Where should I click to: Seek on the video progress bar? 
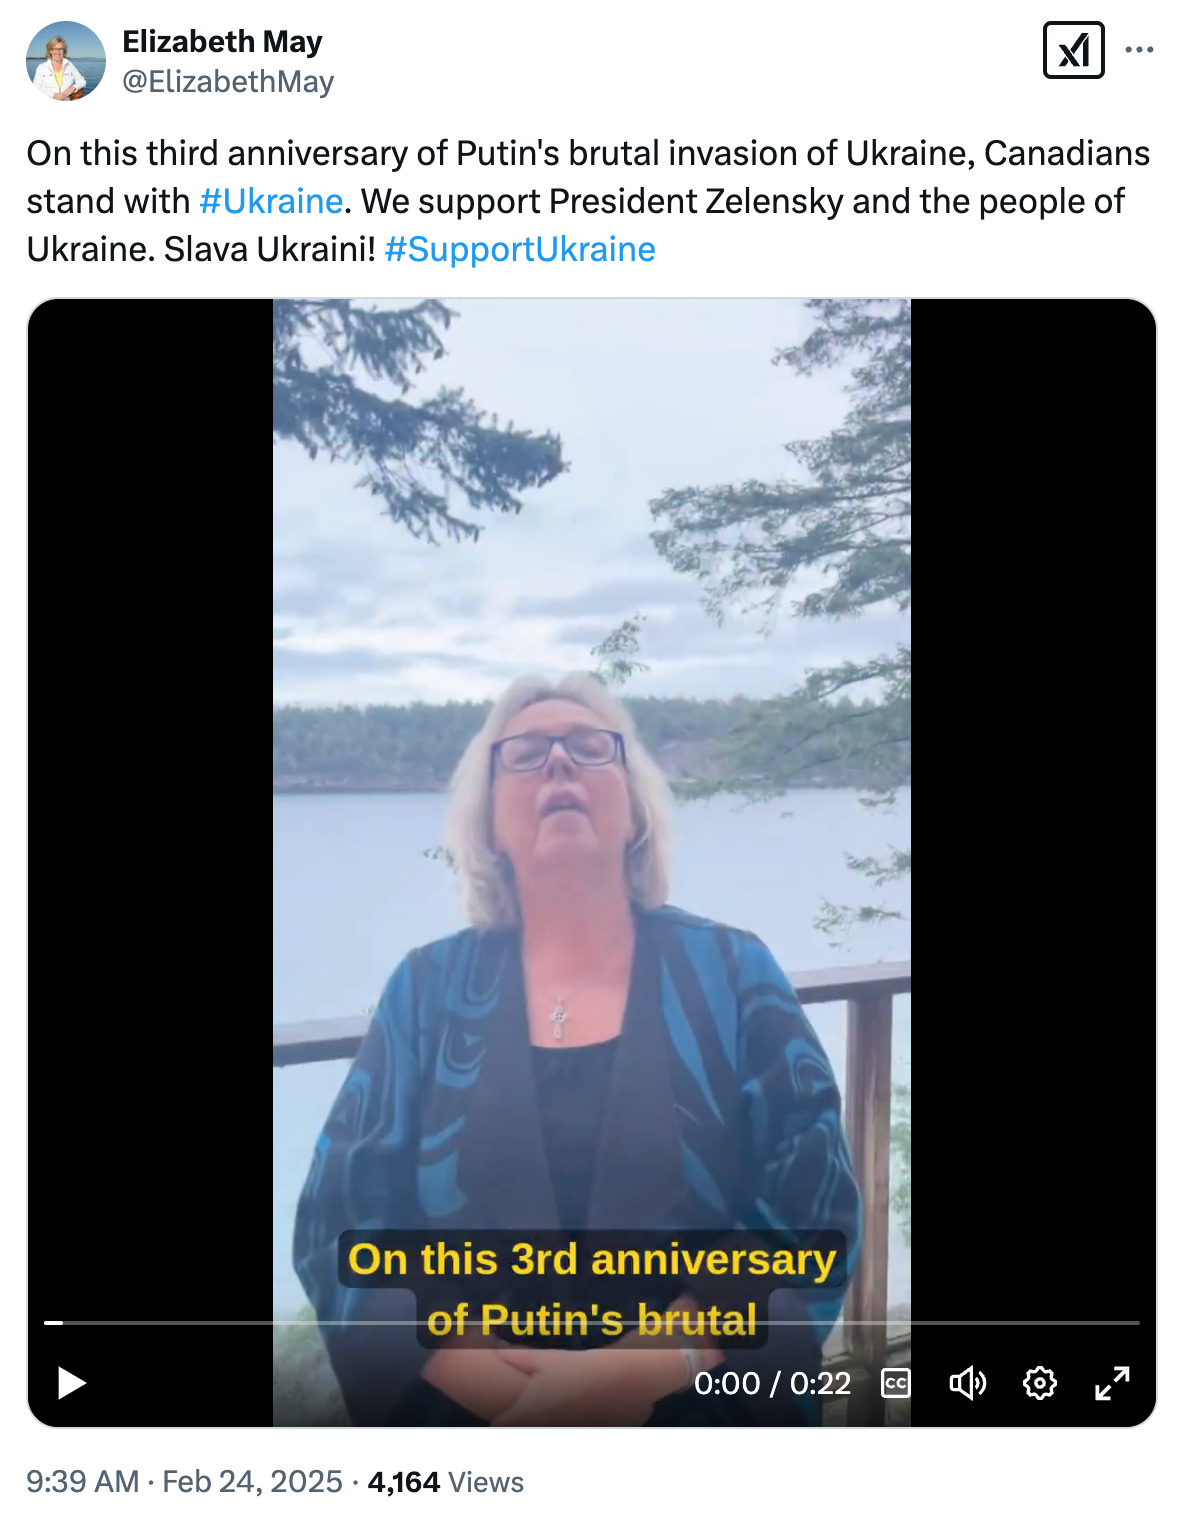592,1322
